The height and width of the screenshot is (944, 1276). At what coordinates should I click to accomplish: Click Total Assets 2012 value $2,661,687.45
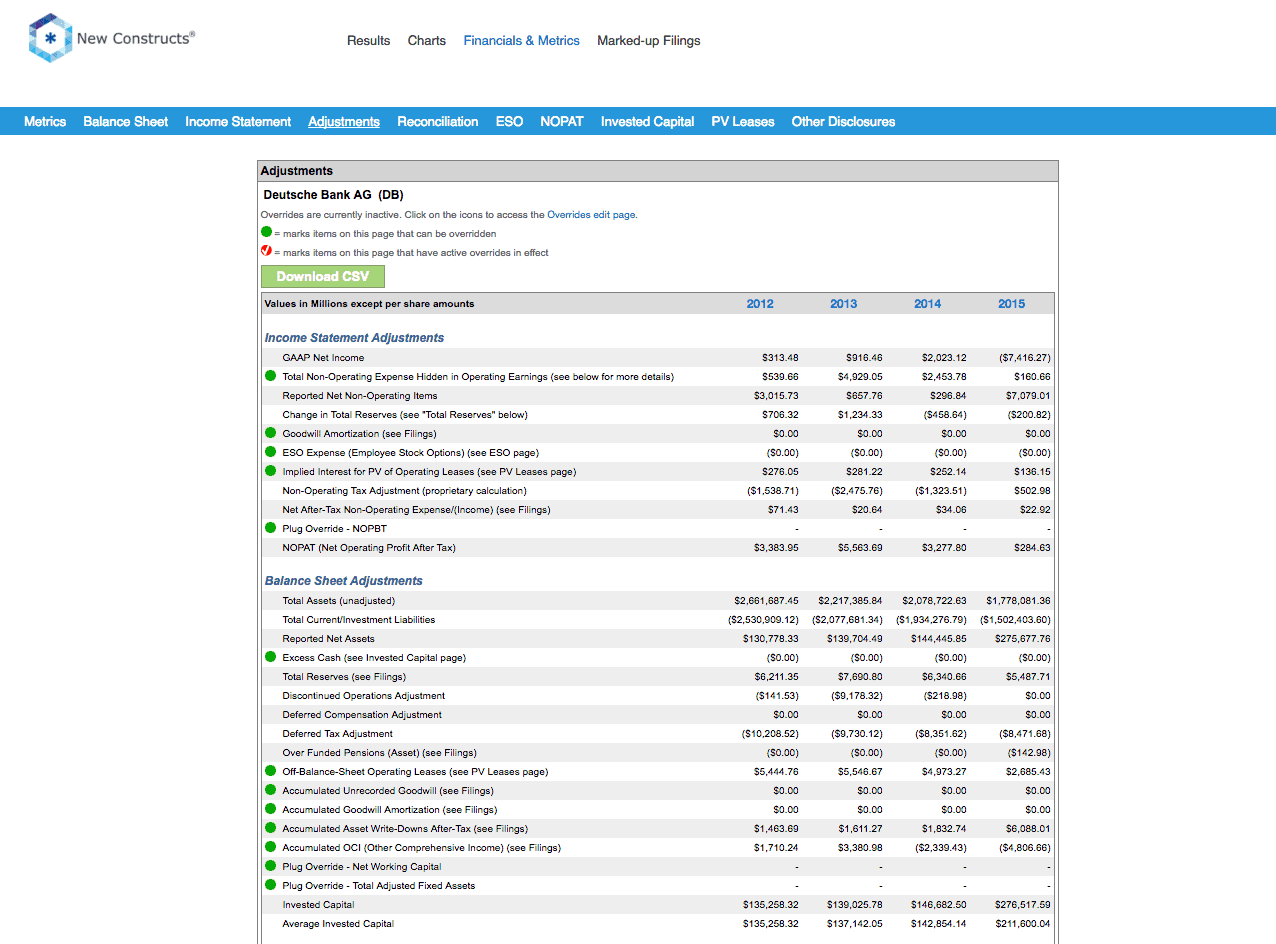coord(766,600)
